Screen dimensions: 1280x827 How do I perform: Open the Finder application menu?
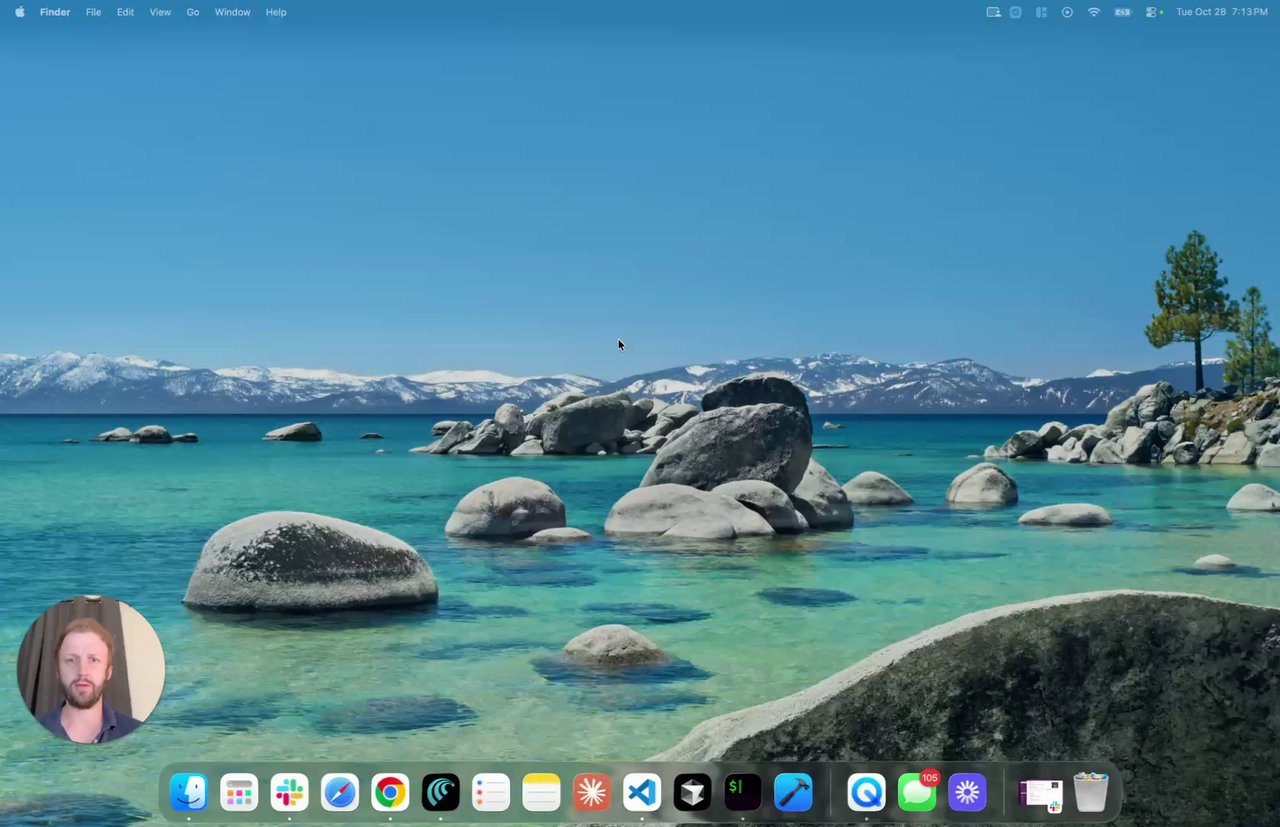[55, 12]
